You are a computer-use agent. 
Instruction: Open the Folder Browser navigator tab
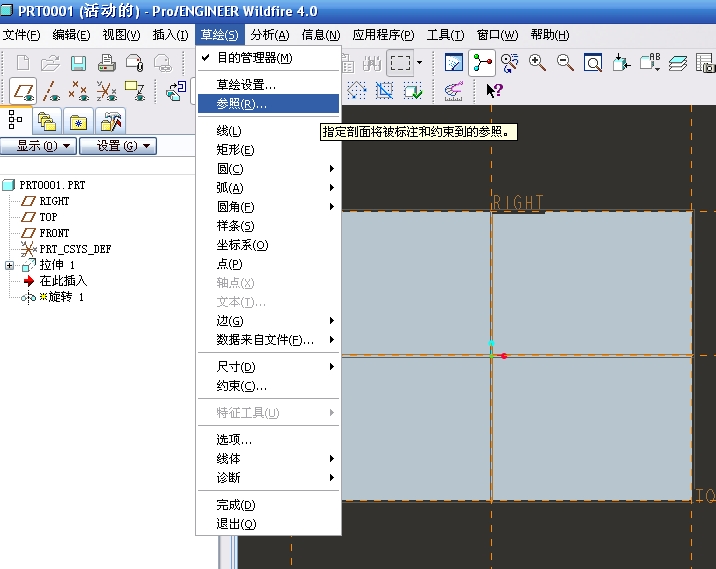pyautogui.click(x=47, y=121)
